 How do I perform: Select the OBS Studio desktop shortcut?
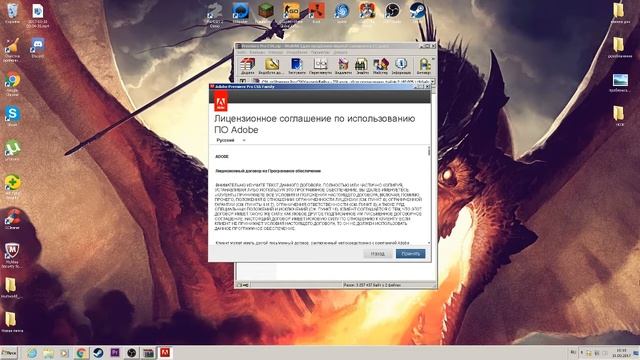(392, 12)
